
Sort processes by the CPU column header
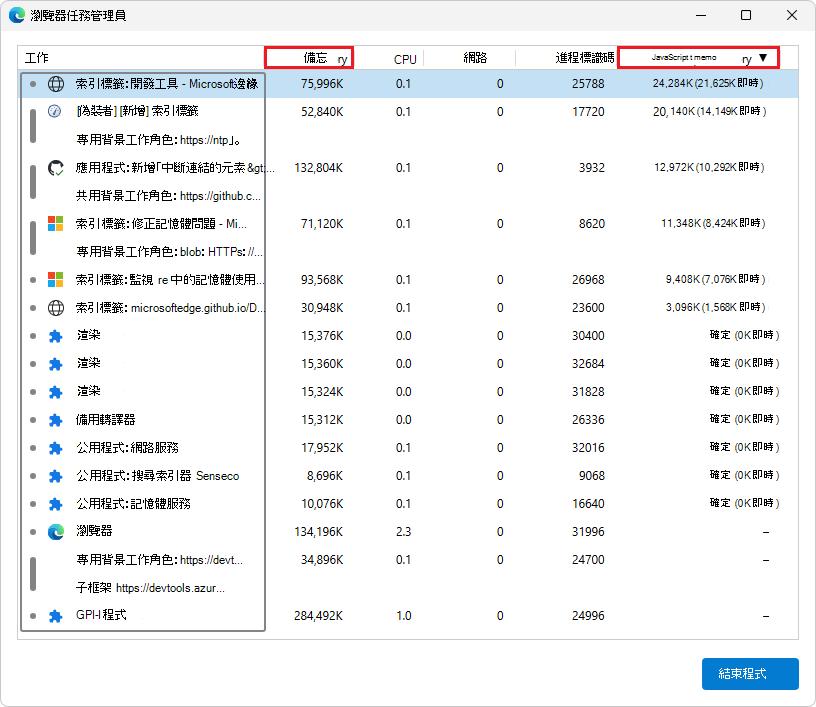(404, 59)
